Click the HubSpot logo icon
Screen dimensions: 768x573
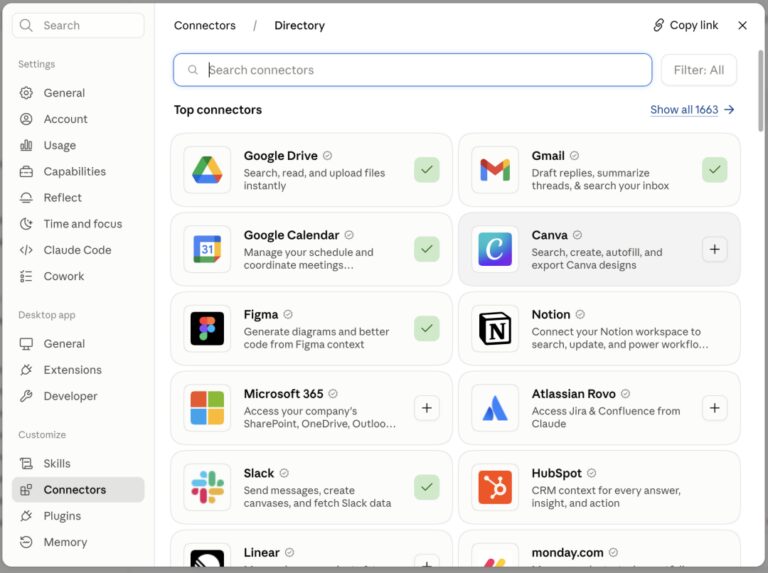coord(495,487)
